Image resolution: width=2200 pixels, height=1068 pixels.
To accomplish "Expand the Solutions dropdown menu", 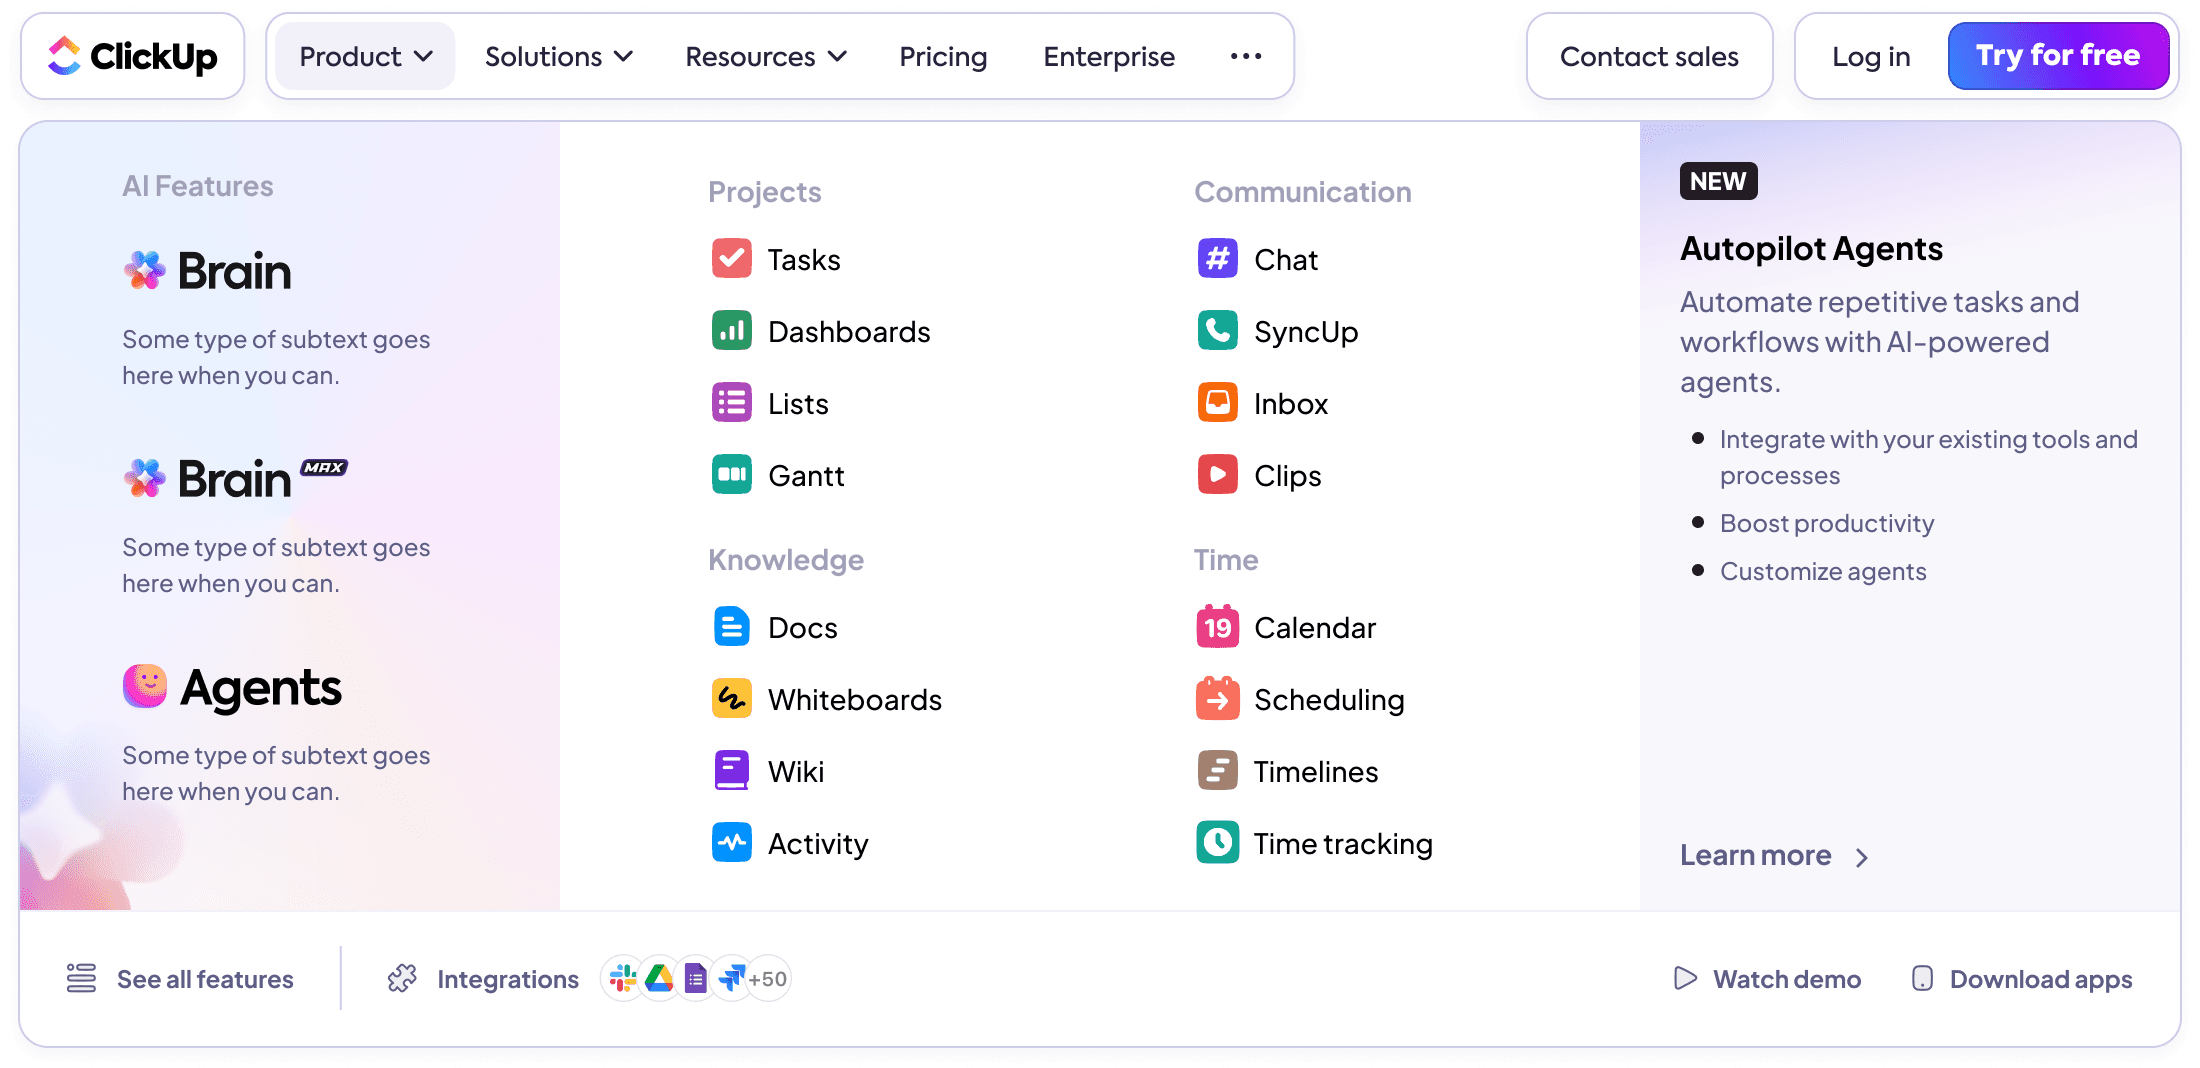I will pos(559,56).
